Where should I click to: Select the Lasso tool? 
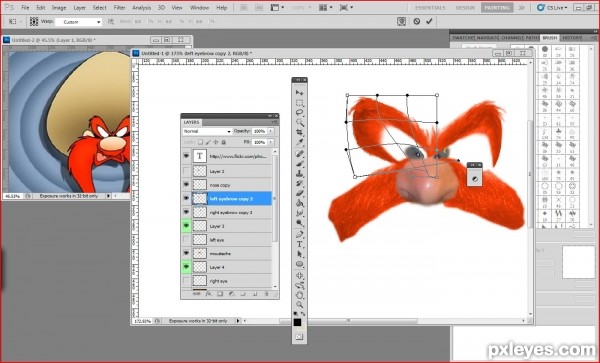(x=299, y=113)
